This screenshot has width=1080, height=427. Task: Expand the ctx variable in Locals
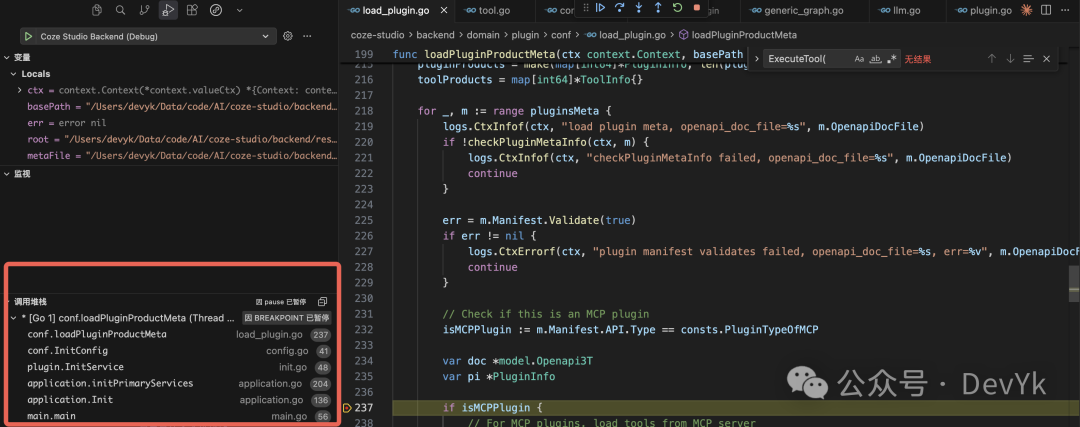click(20, 90)
